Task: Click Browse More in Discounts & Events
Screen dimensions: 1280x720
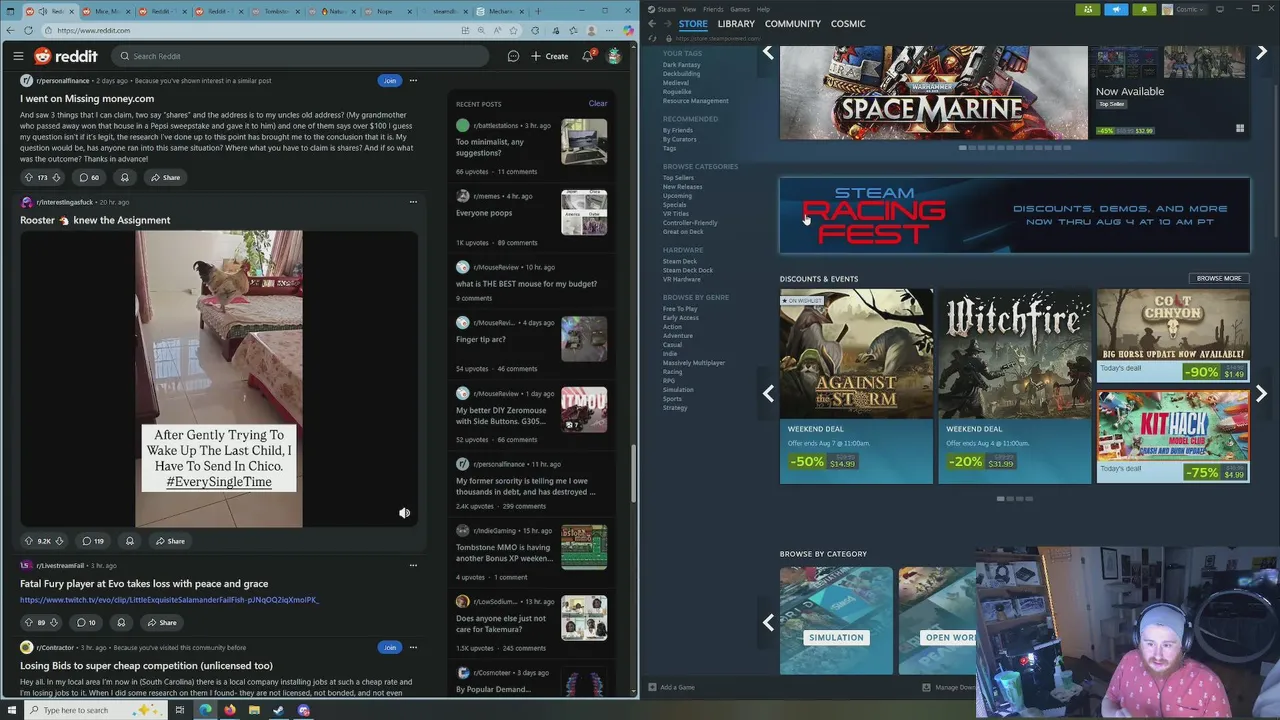Action: coord(1218,278)
